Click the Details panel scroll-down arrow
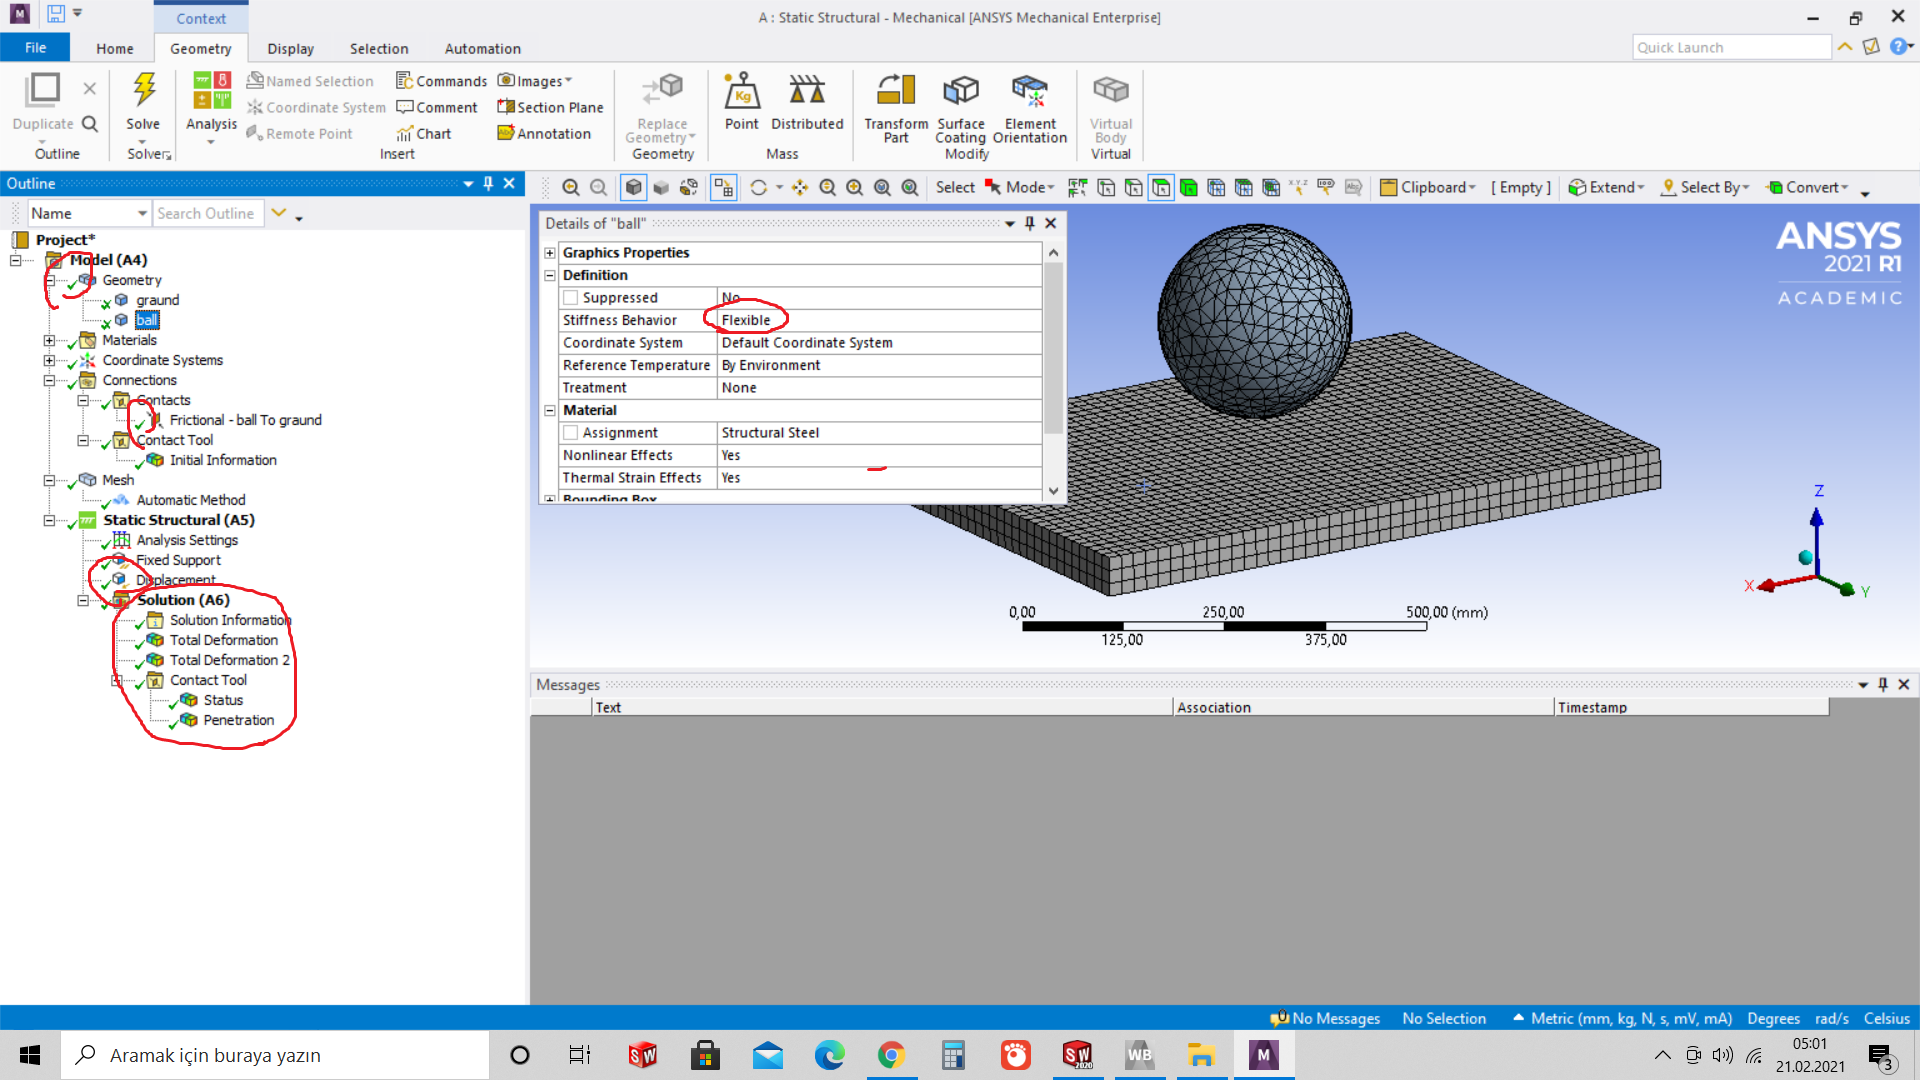The height and width of the screenshot is (1080, 1920). click(x=1053, y=491)
